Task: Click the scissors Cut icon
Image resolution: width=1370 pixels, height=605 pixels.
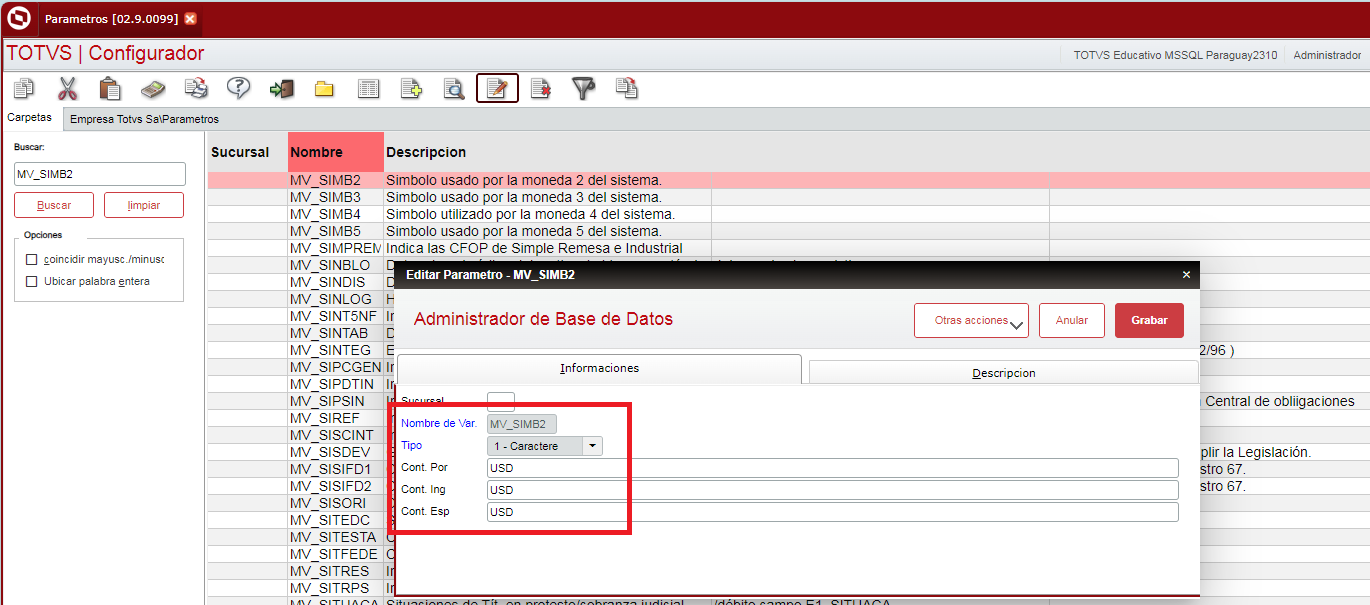Action: coord(67,89)
